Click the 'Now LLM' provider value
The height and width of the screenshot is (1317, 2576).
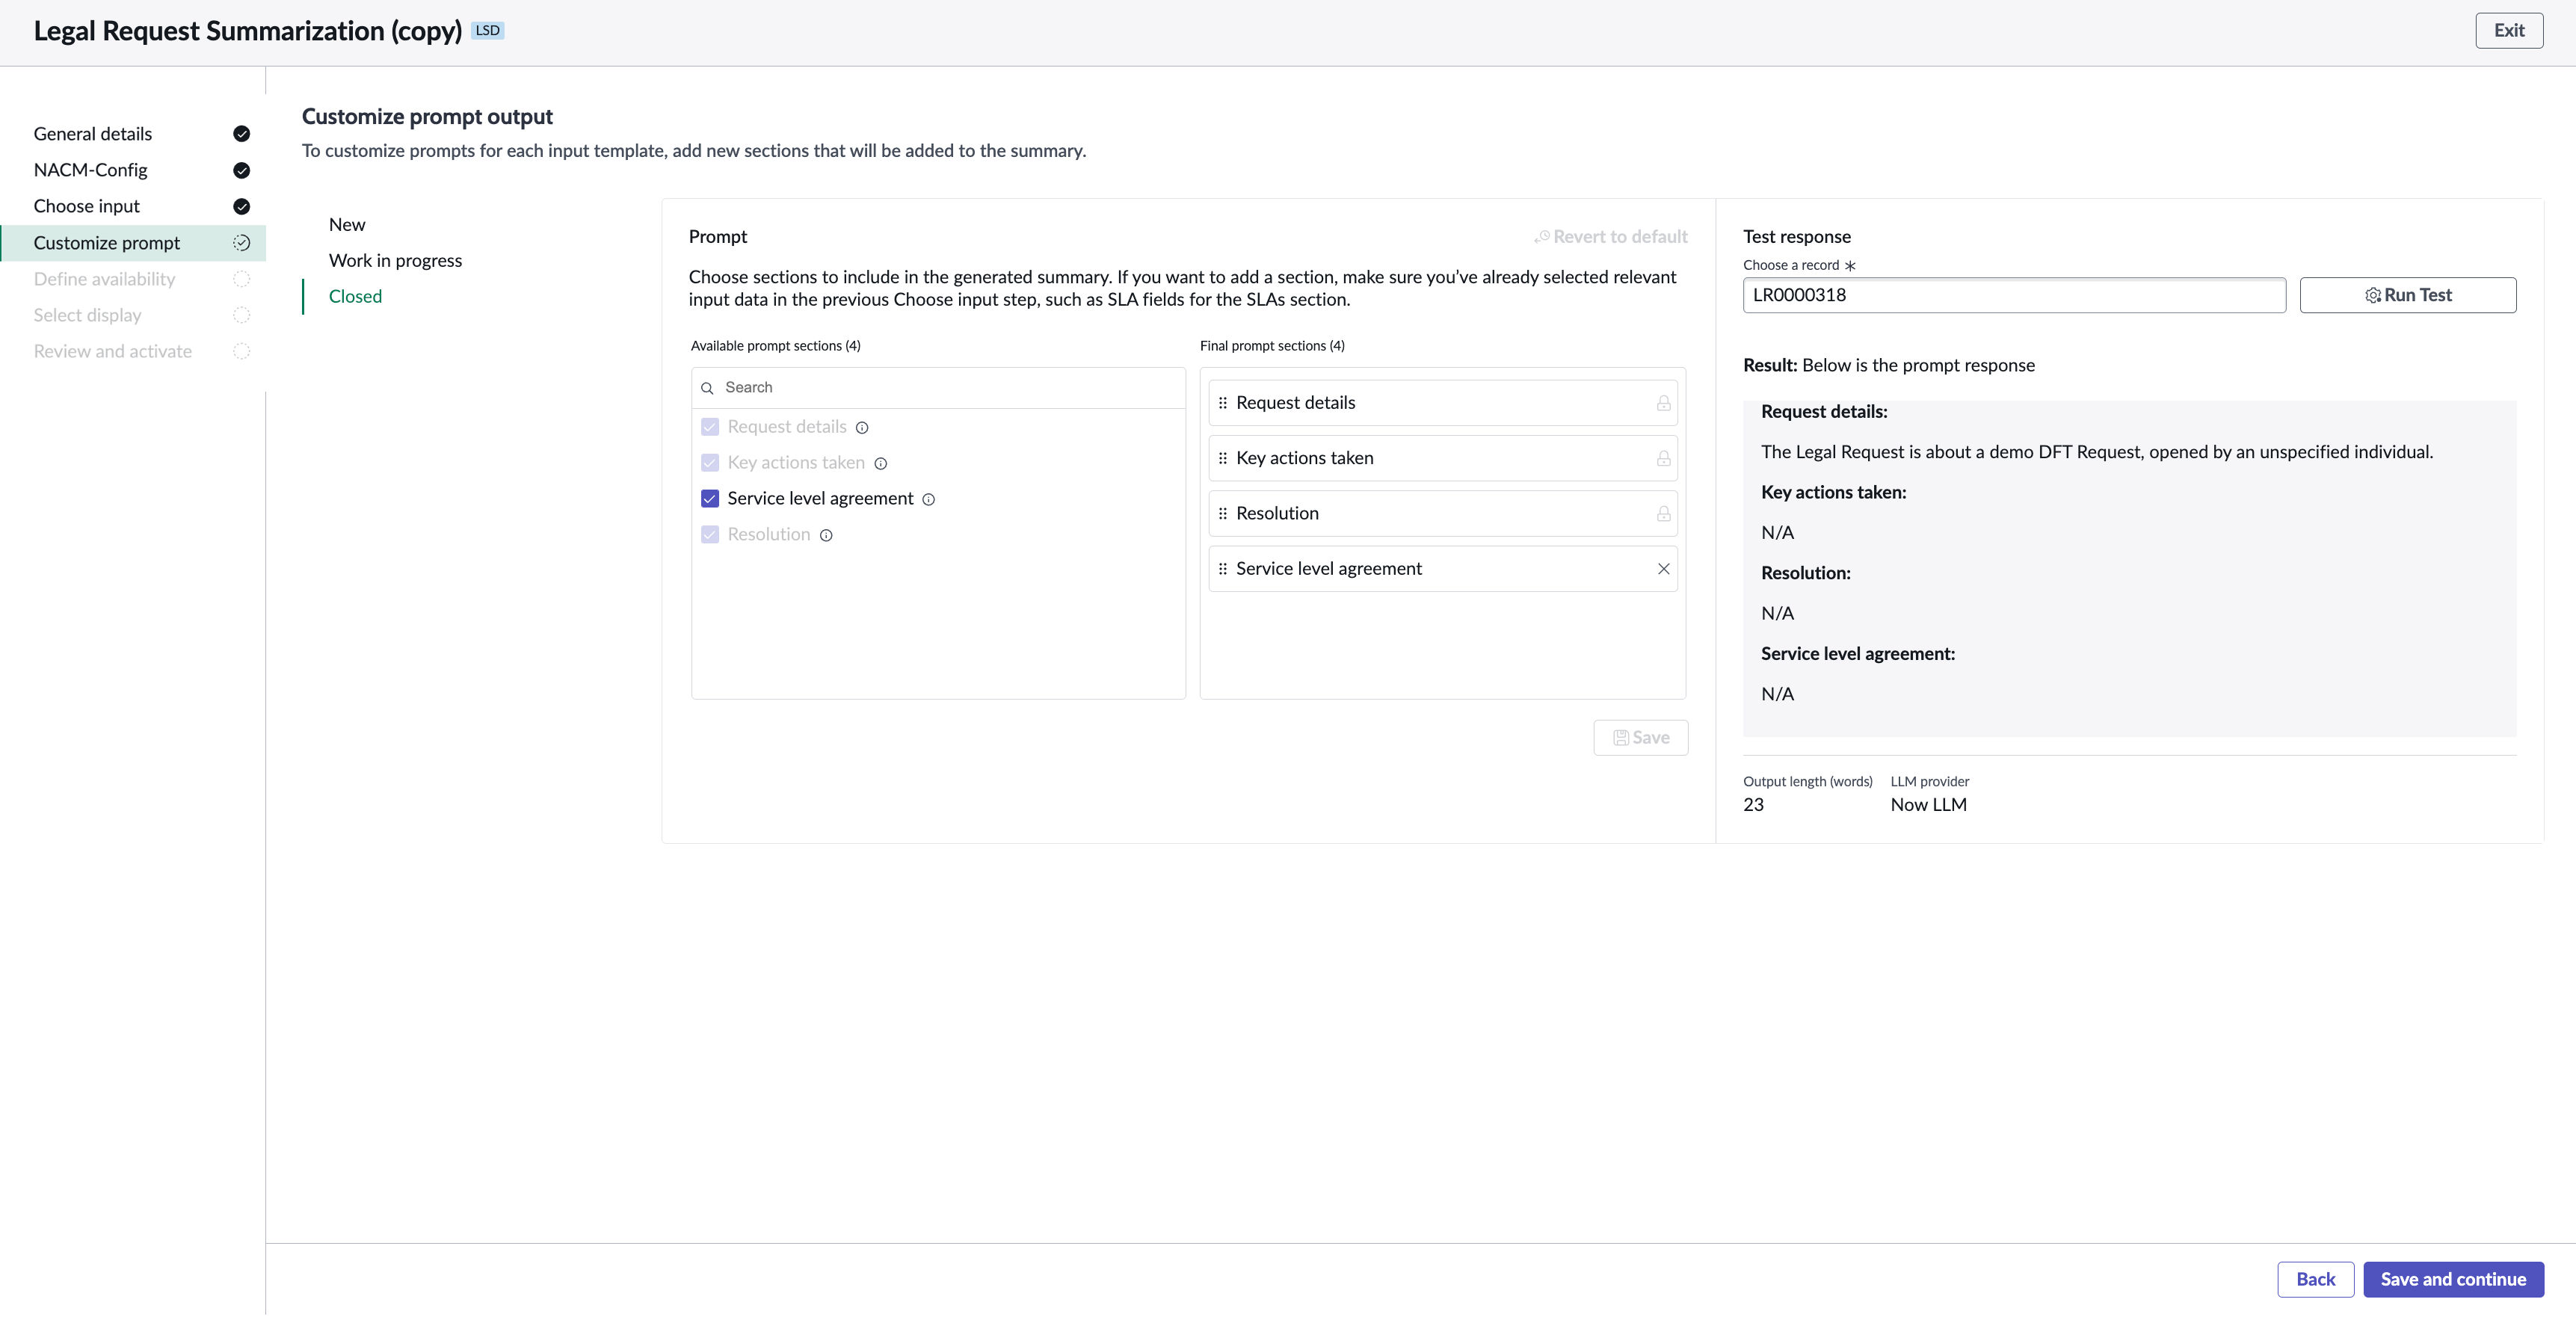(x=1929, y=805)
